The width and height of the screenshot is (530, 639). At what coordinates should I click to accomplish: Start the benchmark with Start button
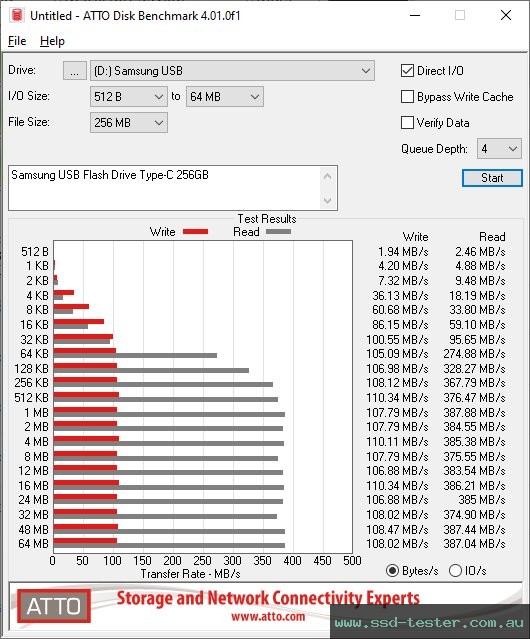pyautogui.click(x=492, y=178)
